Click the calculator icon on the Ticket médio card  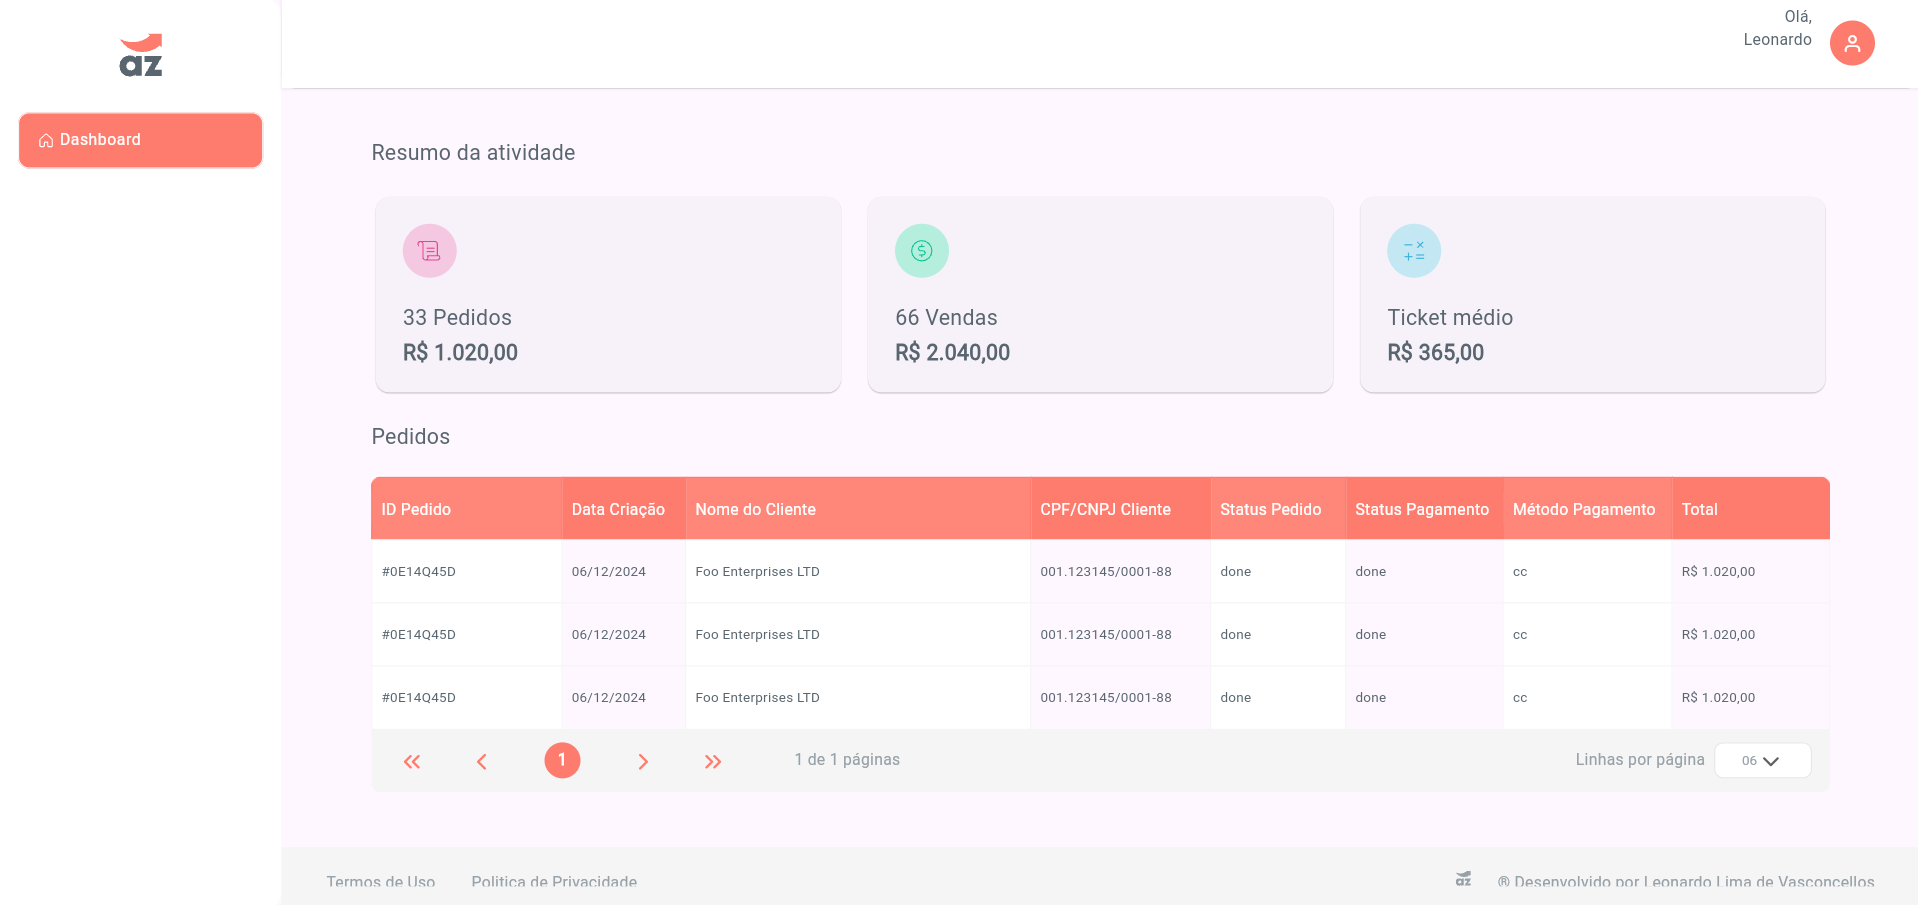click(x=1413, y=250)
